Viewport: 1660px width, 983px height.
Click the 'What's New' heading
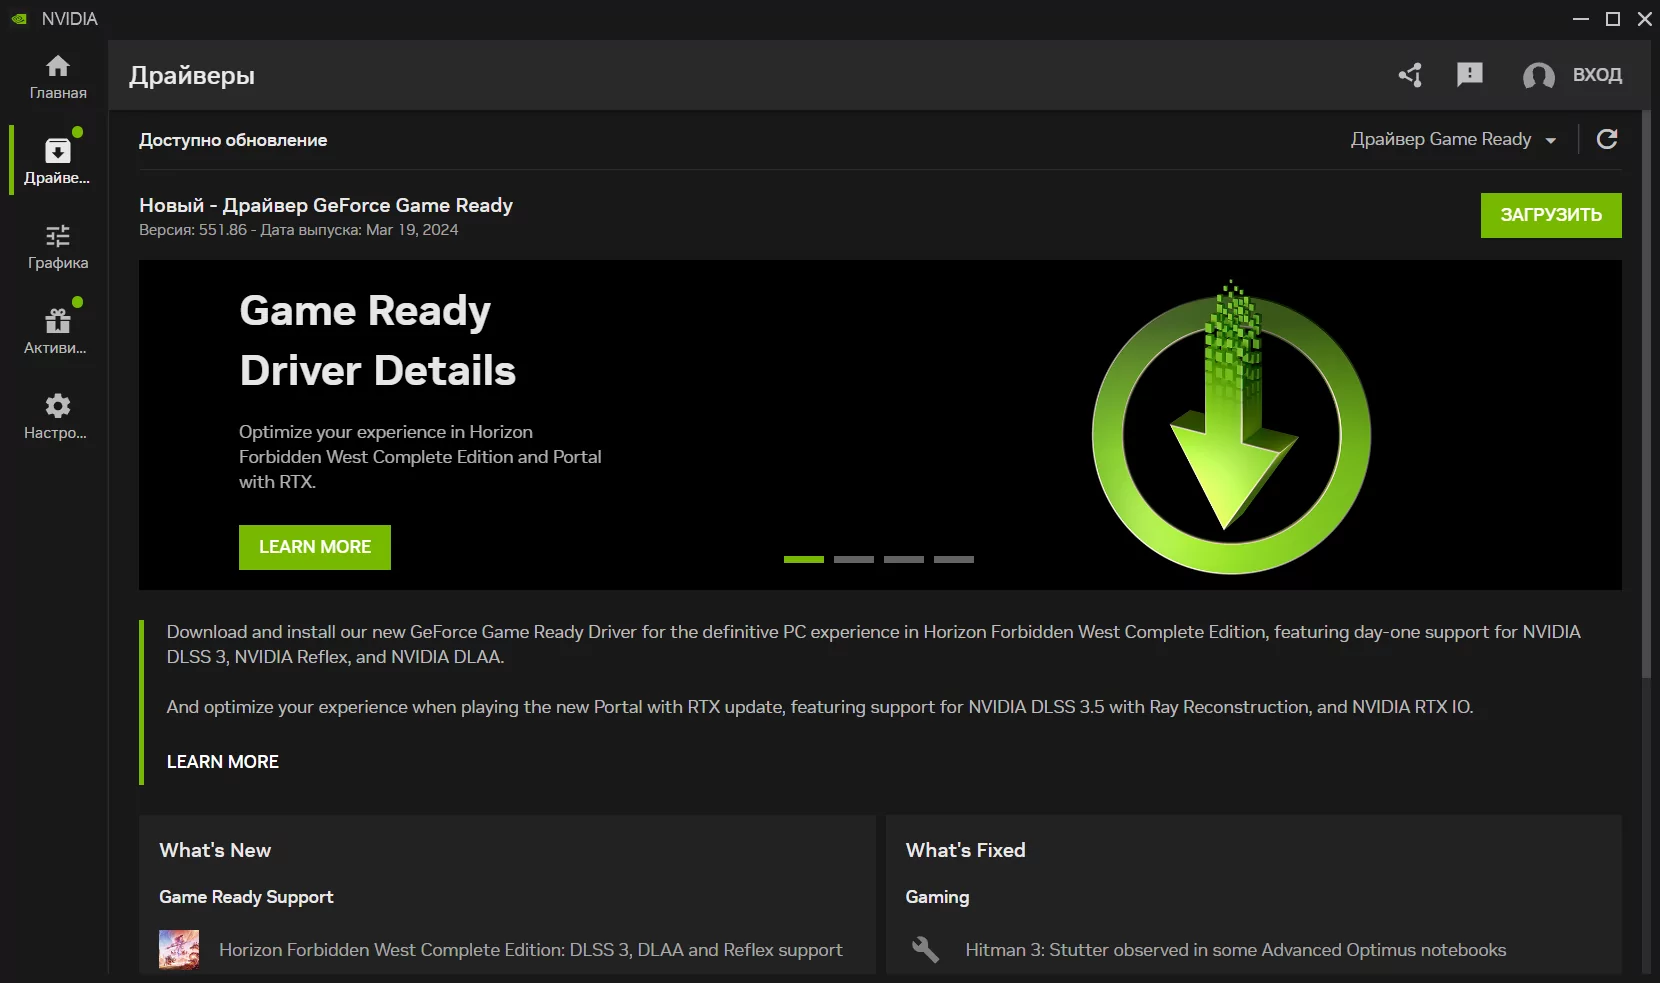click(x=215, y=850)
